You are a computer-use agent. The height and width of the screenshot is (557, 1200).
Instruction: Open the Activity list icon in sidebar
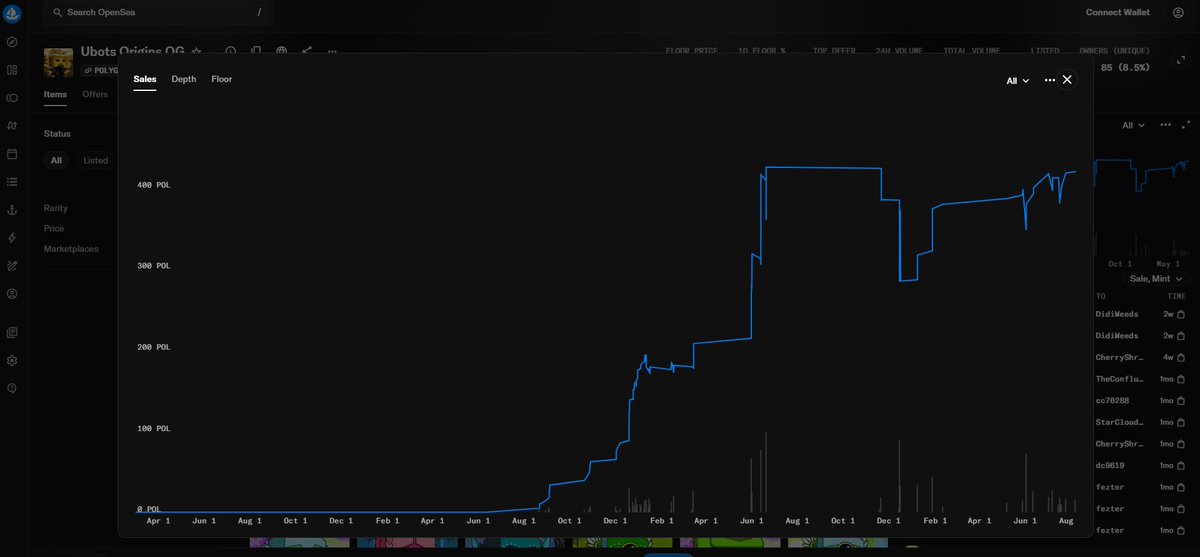[x=12, y=182]
